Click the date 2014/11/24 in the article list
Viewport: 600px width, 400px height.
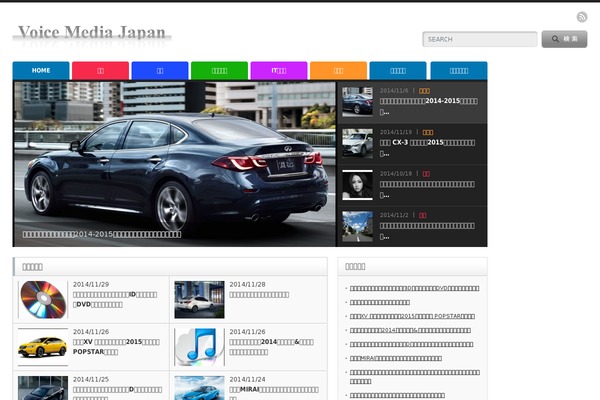pyautogui.click(x=247, y=379)
